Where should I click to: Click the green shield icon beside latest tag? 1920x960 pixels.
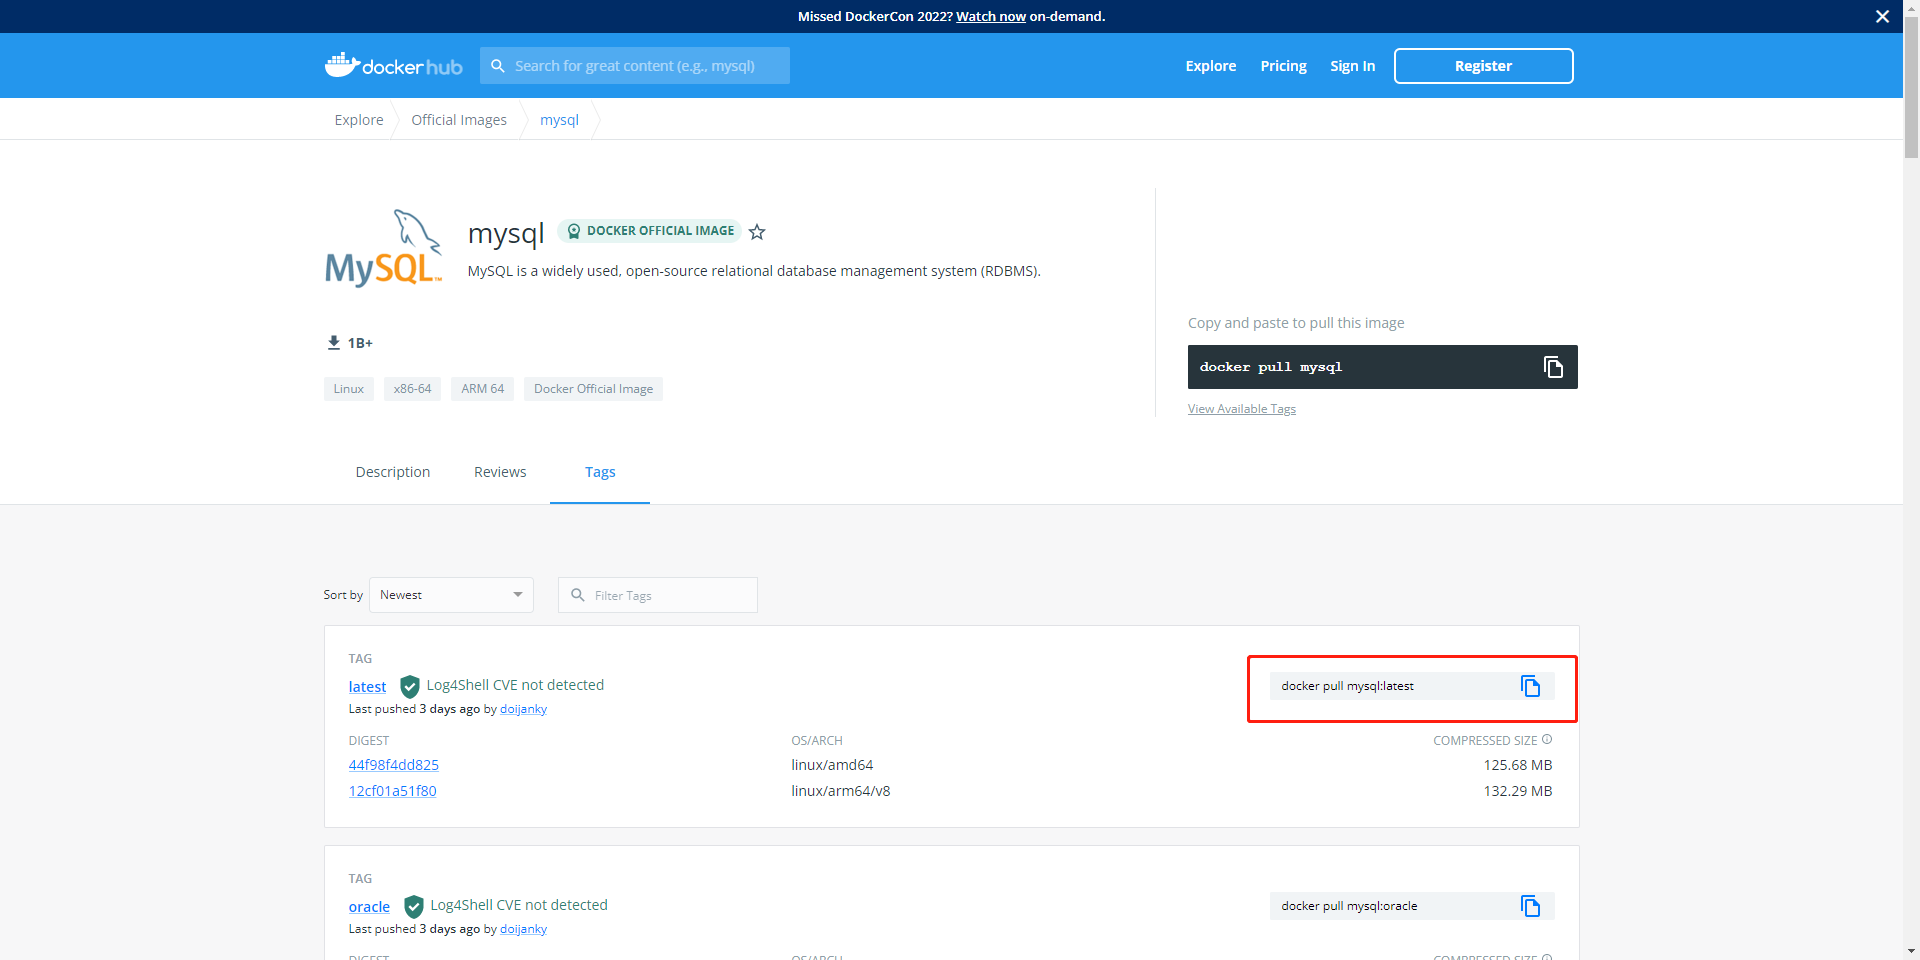coord(409,686)
